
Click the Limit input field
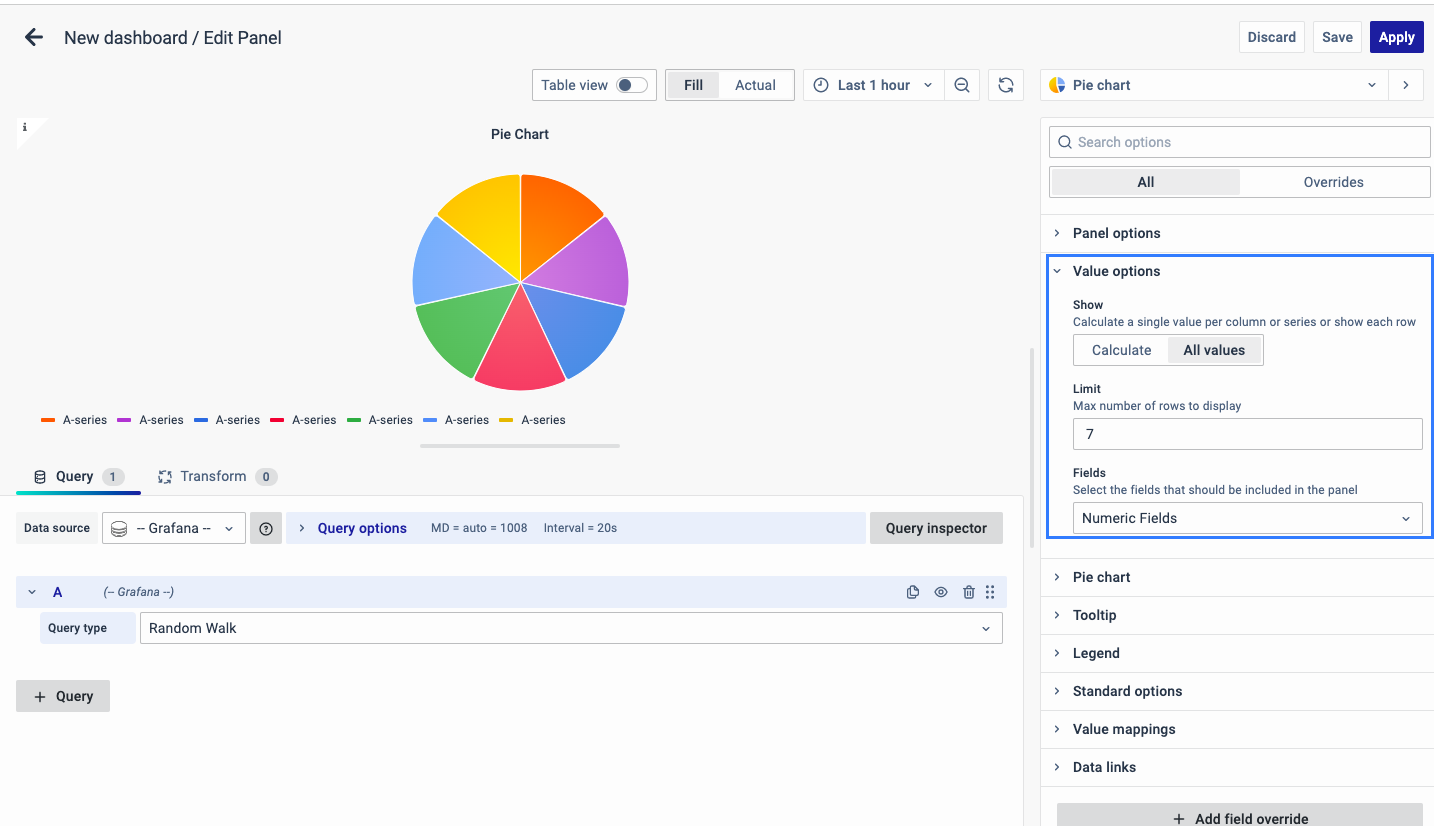coord(1247,434)
